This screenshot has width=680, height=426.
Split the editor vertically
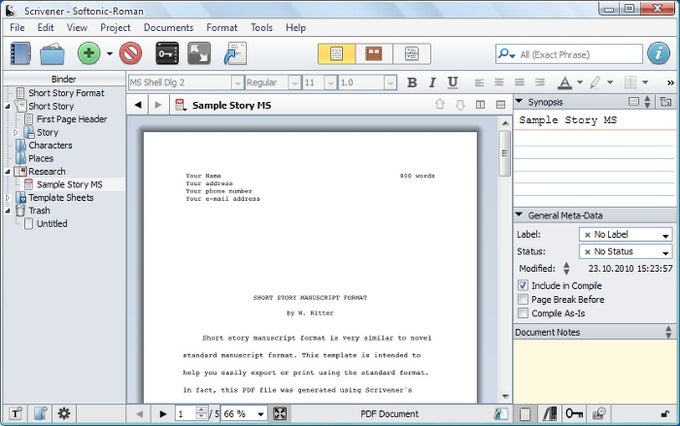click(480, 105)
